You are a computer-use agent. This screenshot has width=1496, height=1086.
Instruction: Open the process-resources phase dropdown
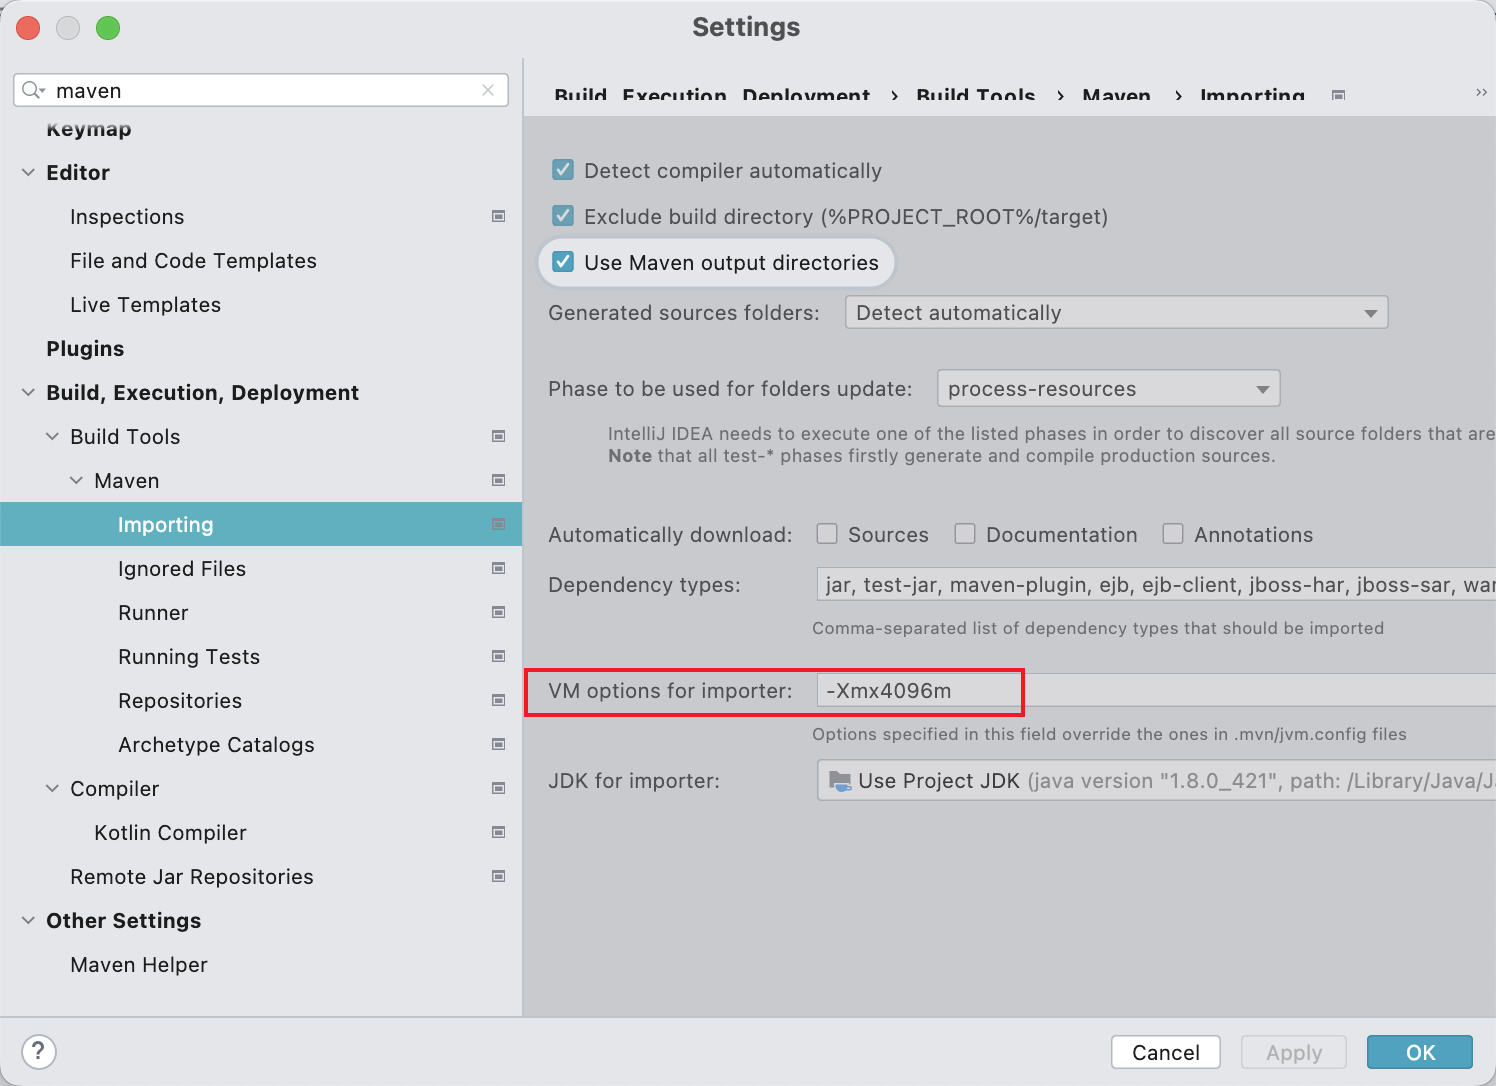pyautogui.click(x=1108, y=389)
